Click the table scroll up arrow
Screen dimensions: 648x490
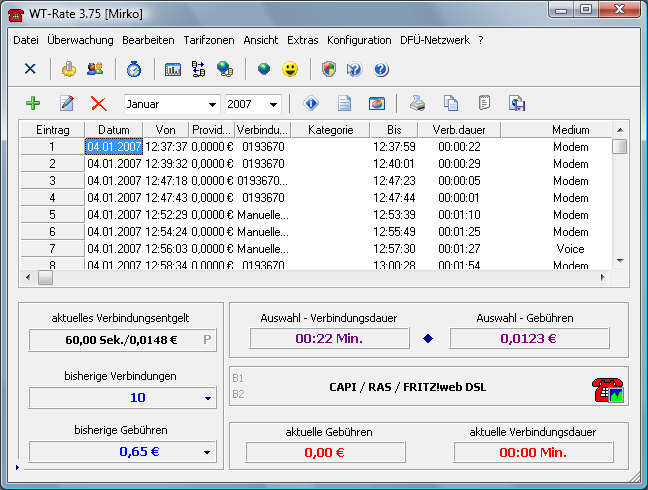tap(620, 130)
